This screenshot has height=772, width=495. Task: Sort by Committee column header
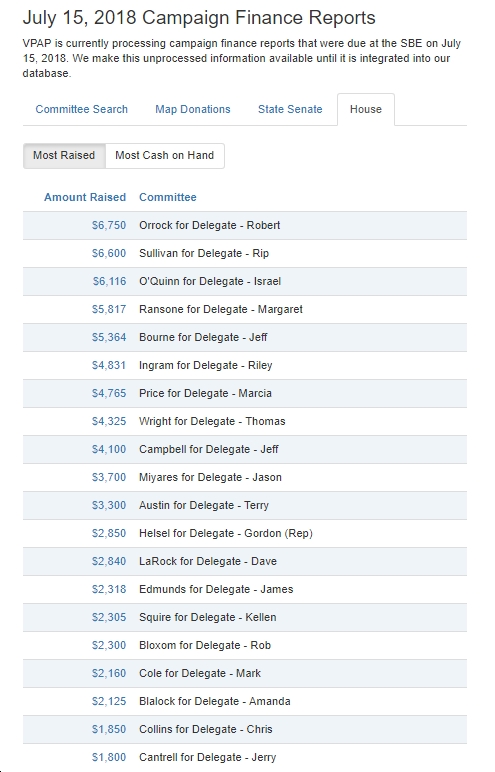click(x=167, y=197)
